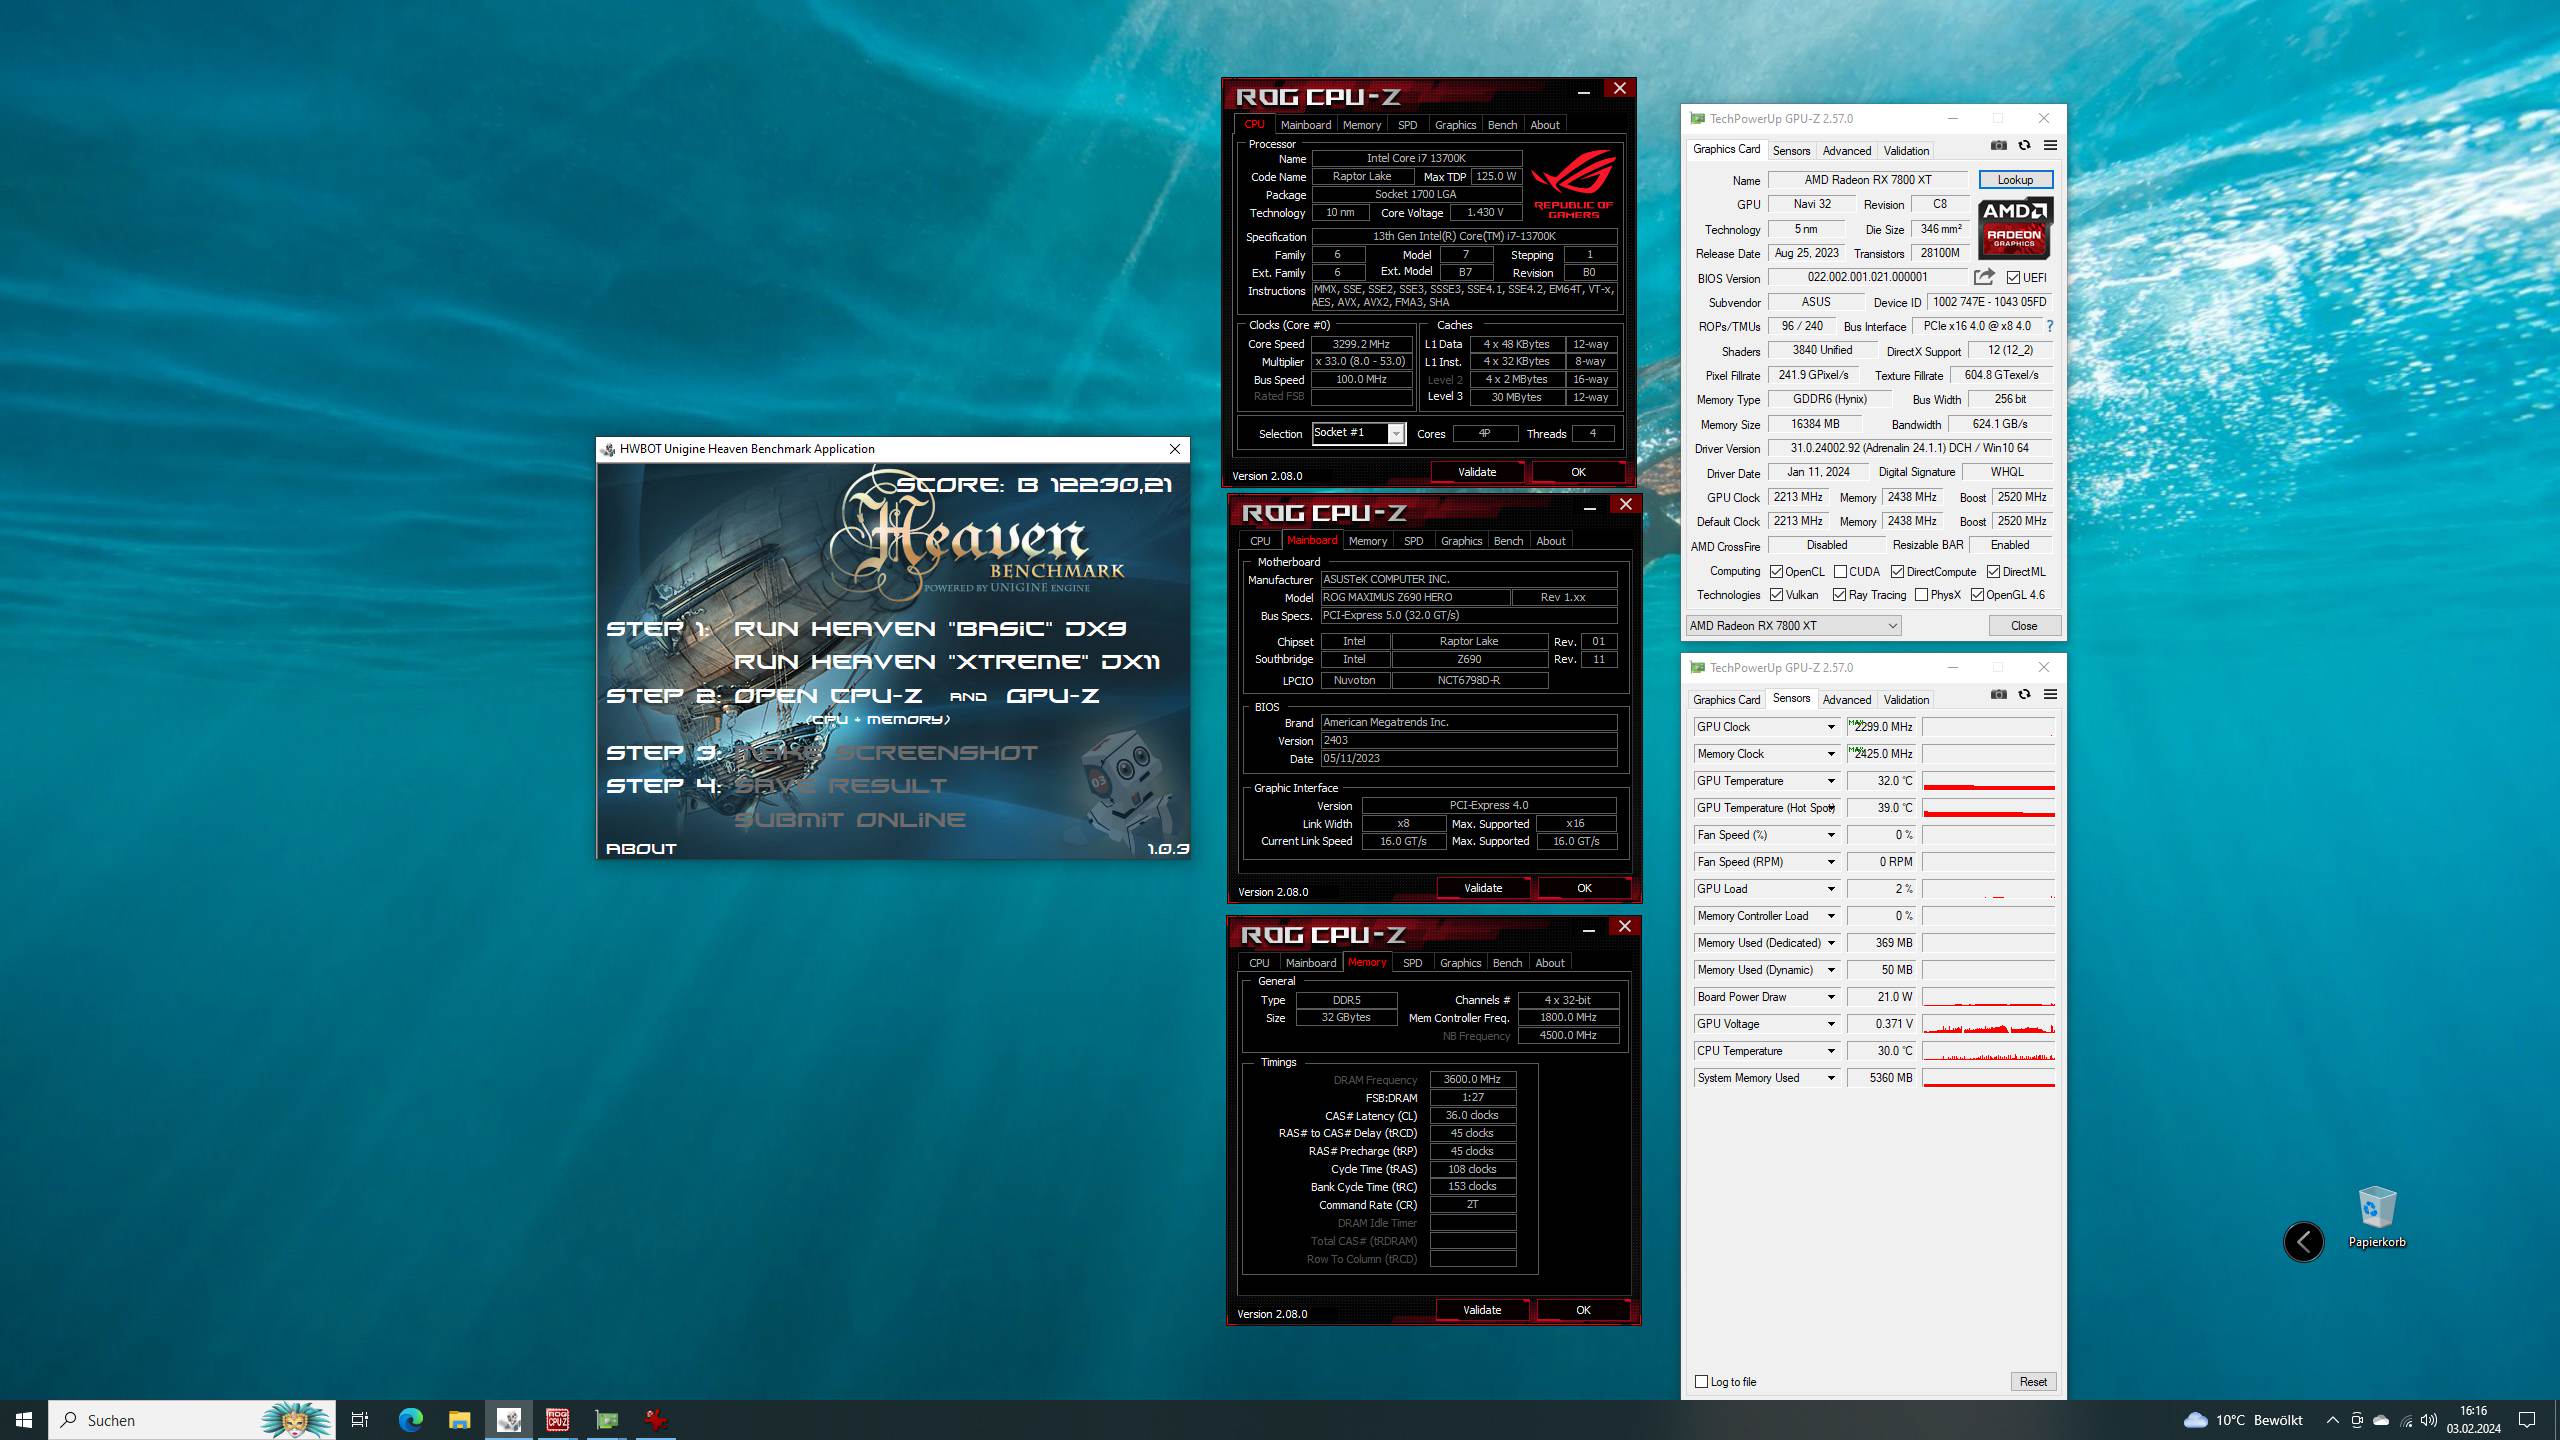2560x1440 pixels.
Task: Click round black back-arrow widget on desktop
Action: click(x=2304, y=1242)
